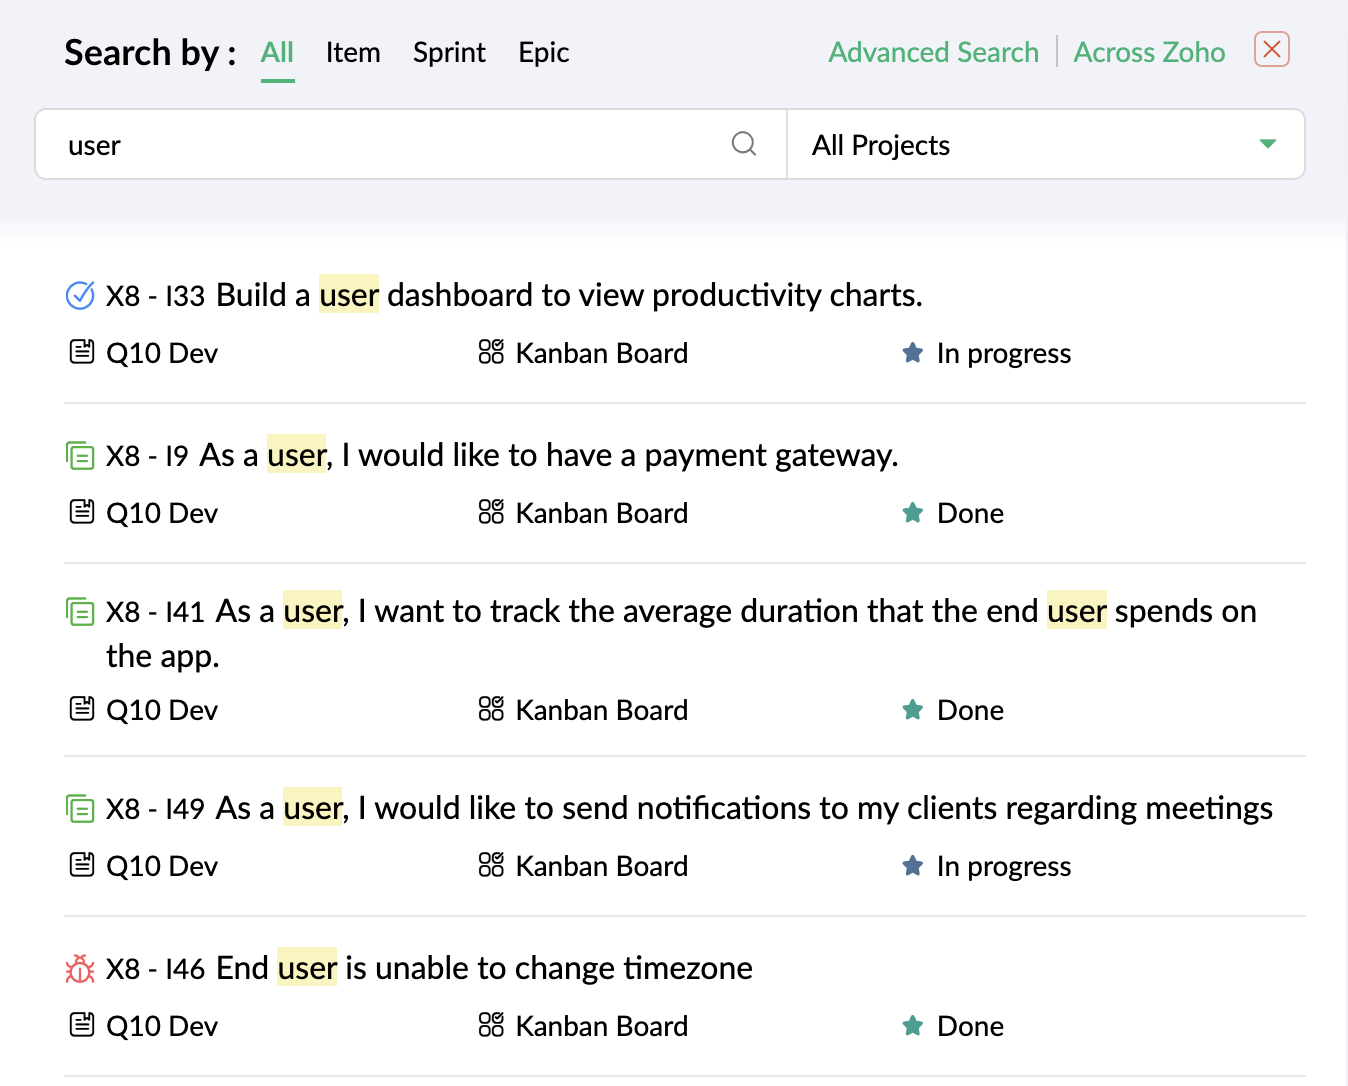This screenshot has width=1348, height=1086.
Task: Click 'Q10 Dev' project in the I49 row
Action: click(162, 866)
